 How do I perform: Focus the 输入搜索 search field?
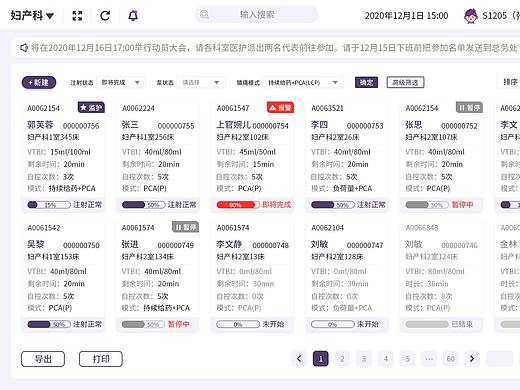coord(256,14)
